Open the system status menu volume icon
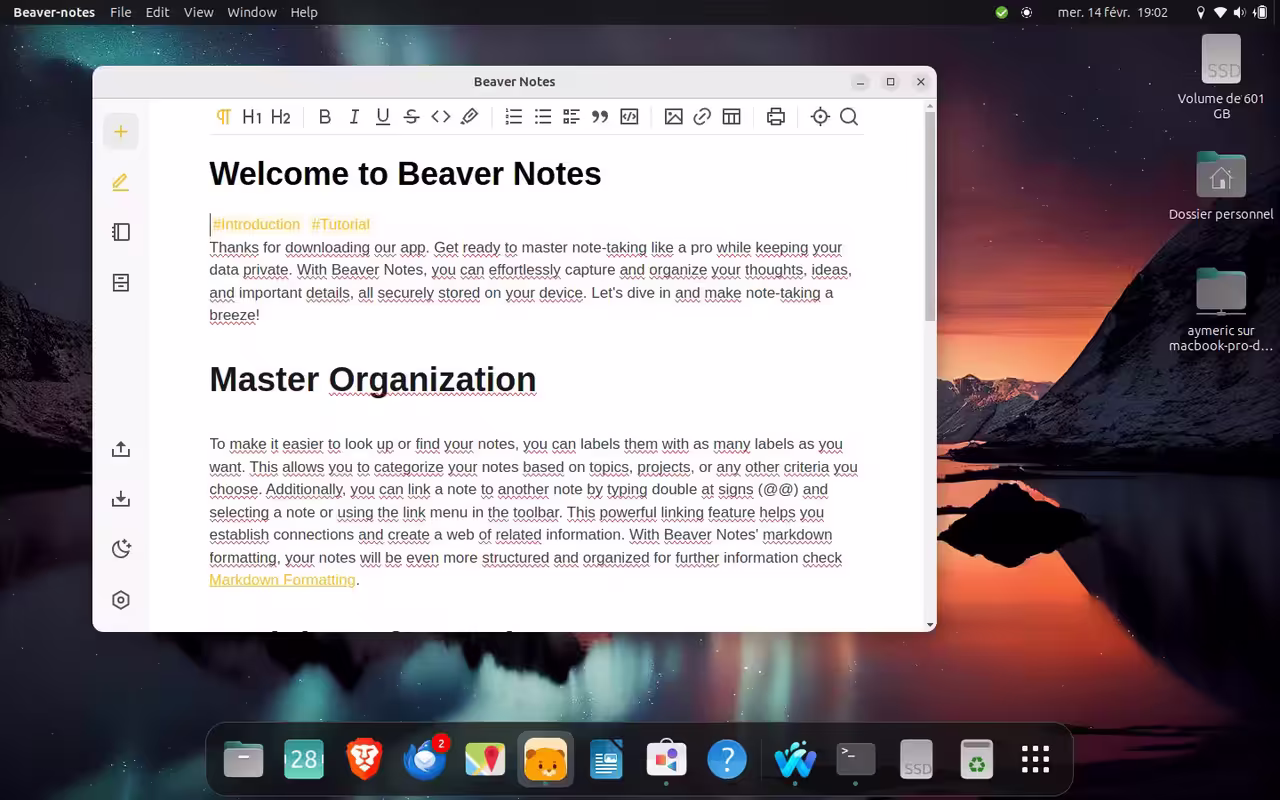This screenshot has width=1280, height=800. point(1240,12)
